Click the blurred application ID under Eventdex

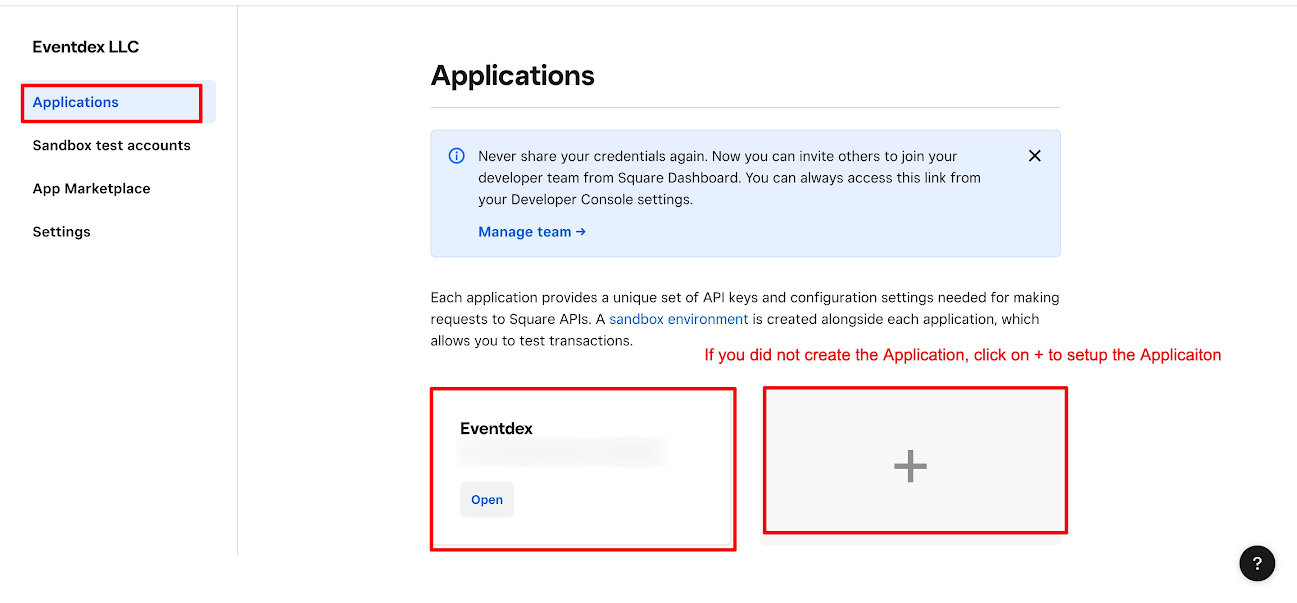tap(562, 454)
